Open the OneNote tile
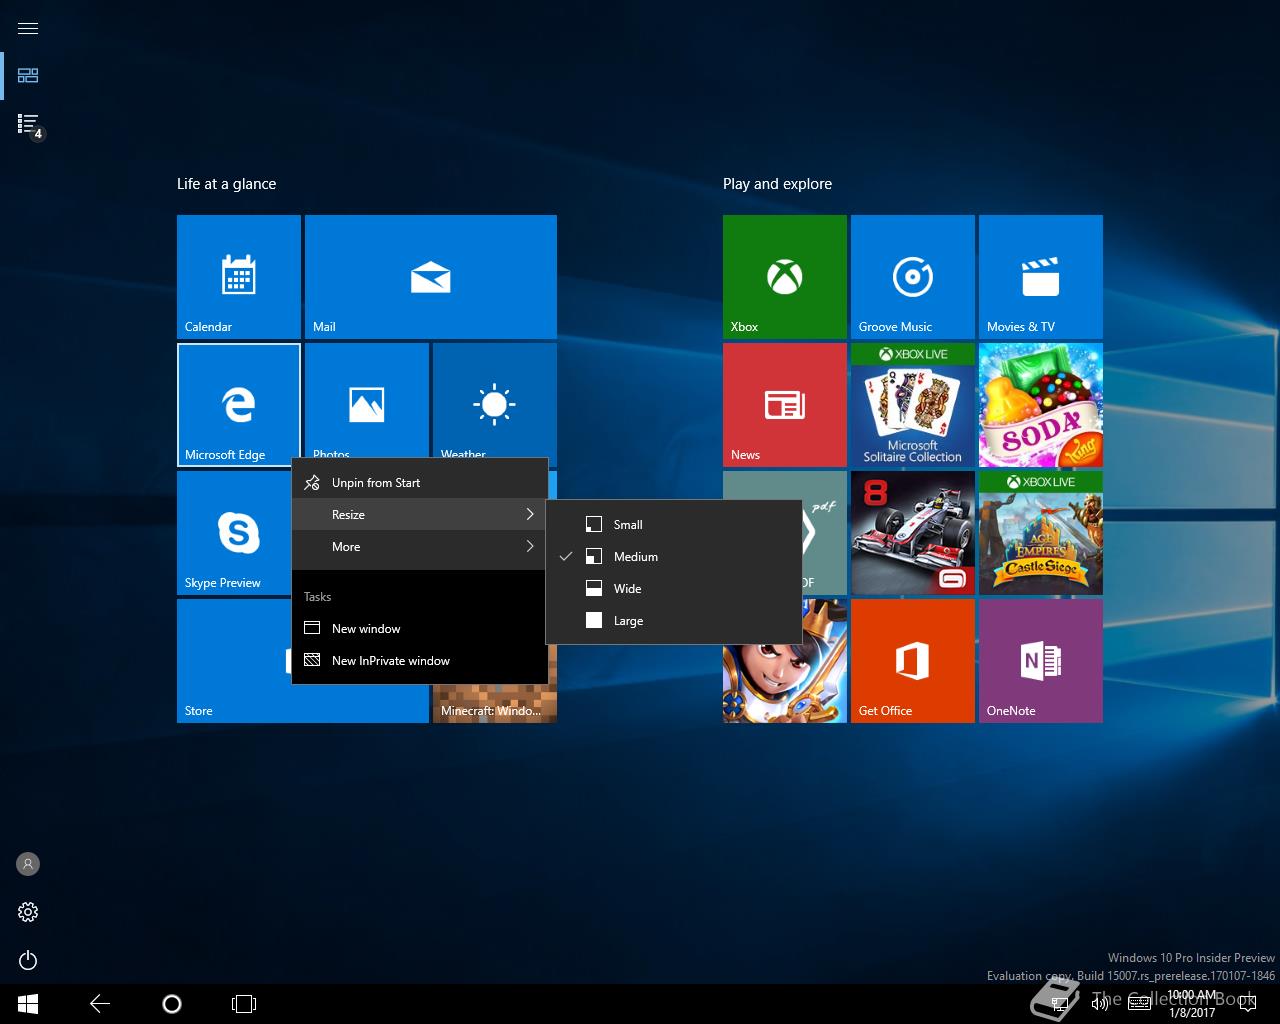 1041,661
